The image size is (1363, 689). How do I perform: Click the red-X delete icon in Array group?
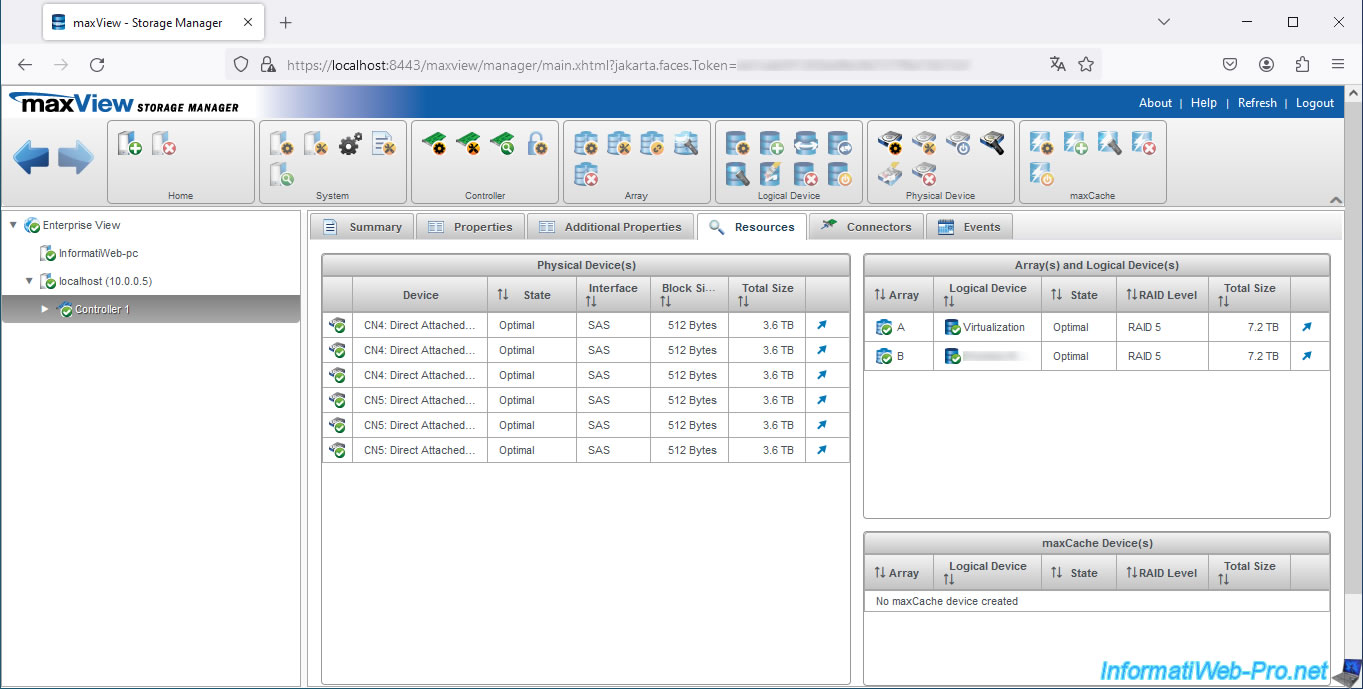coord(587,175)
